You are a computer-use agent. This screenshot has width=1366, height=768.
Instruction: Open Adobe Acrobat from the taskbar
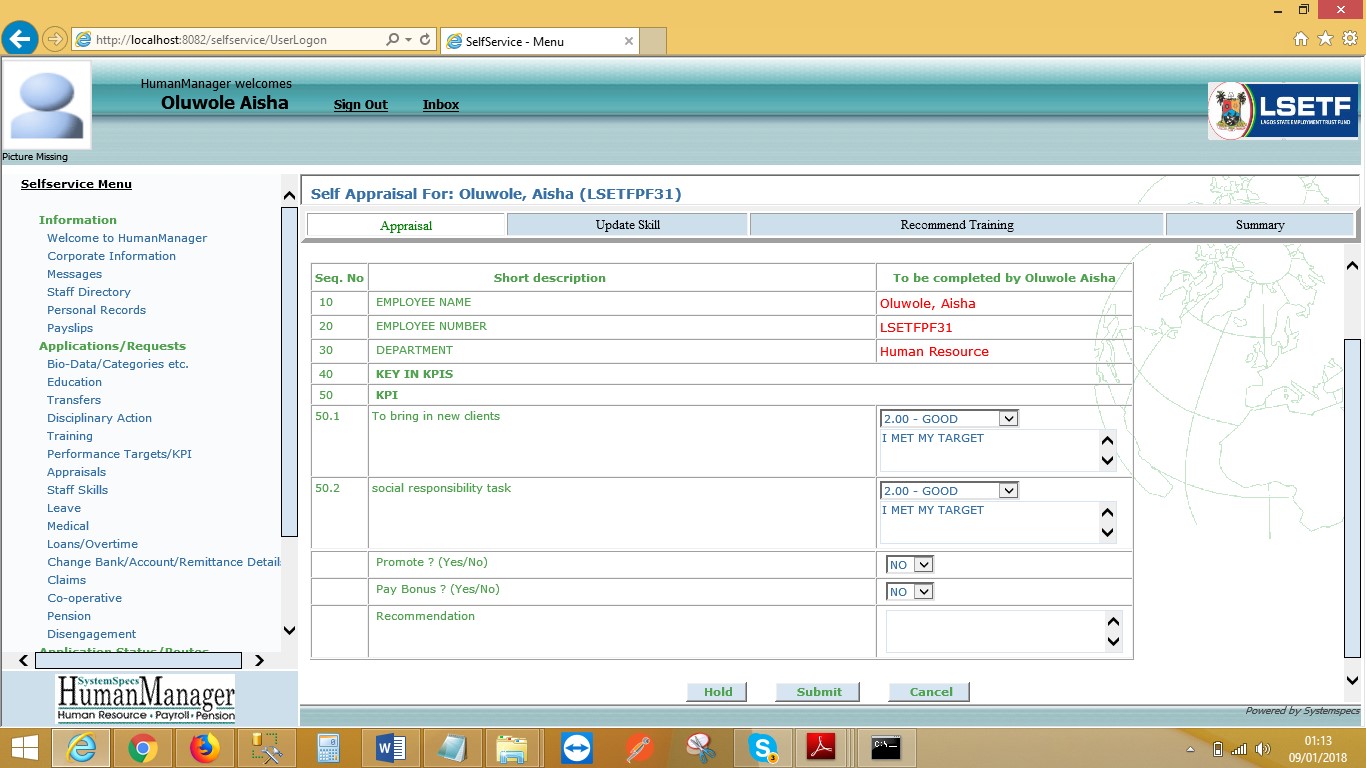point(823,748)
